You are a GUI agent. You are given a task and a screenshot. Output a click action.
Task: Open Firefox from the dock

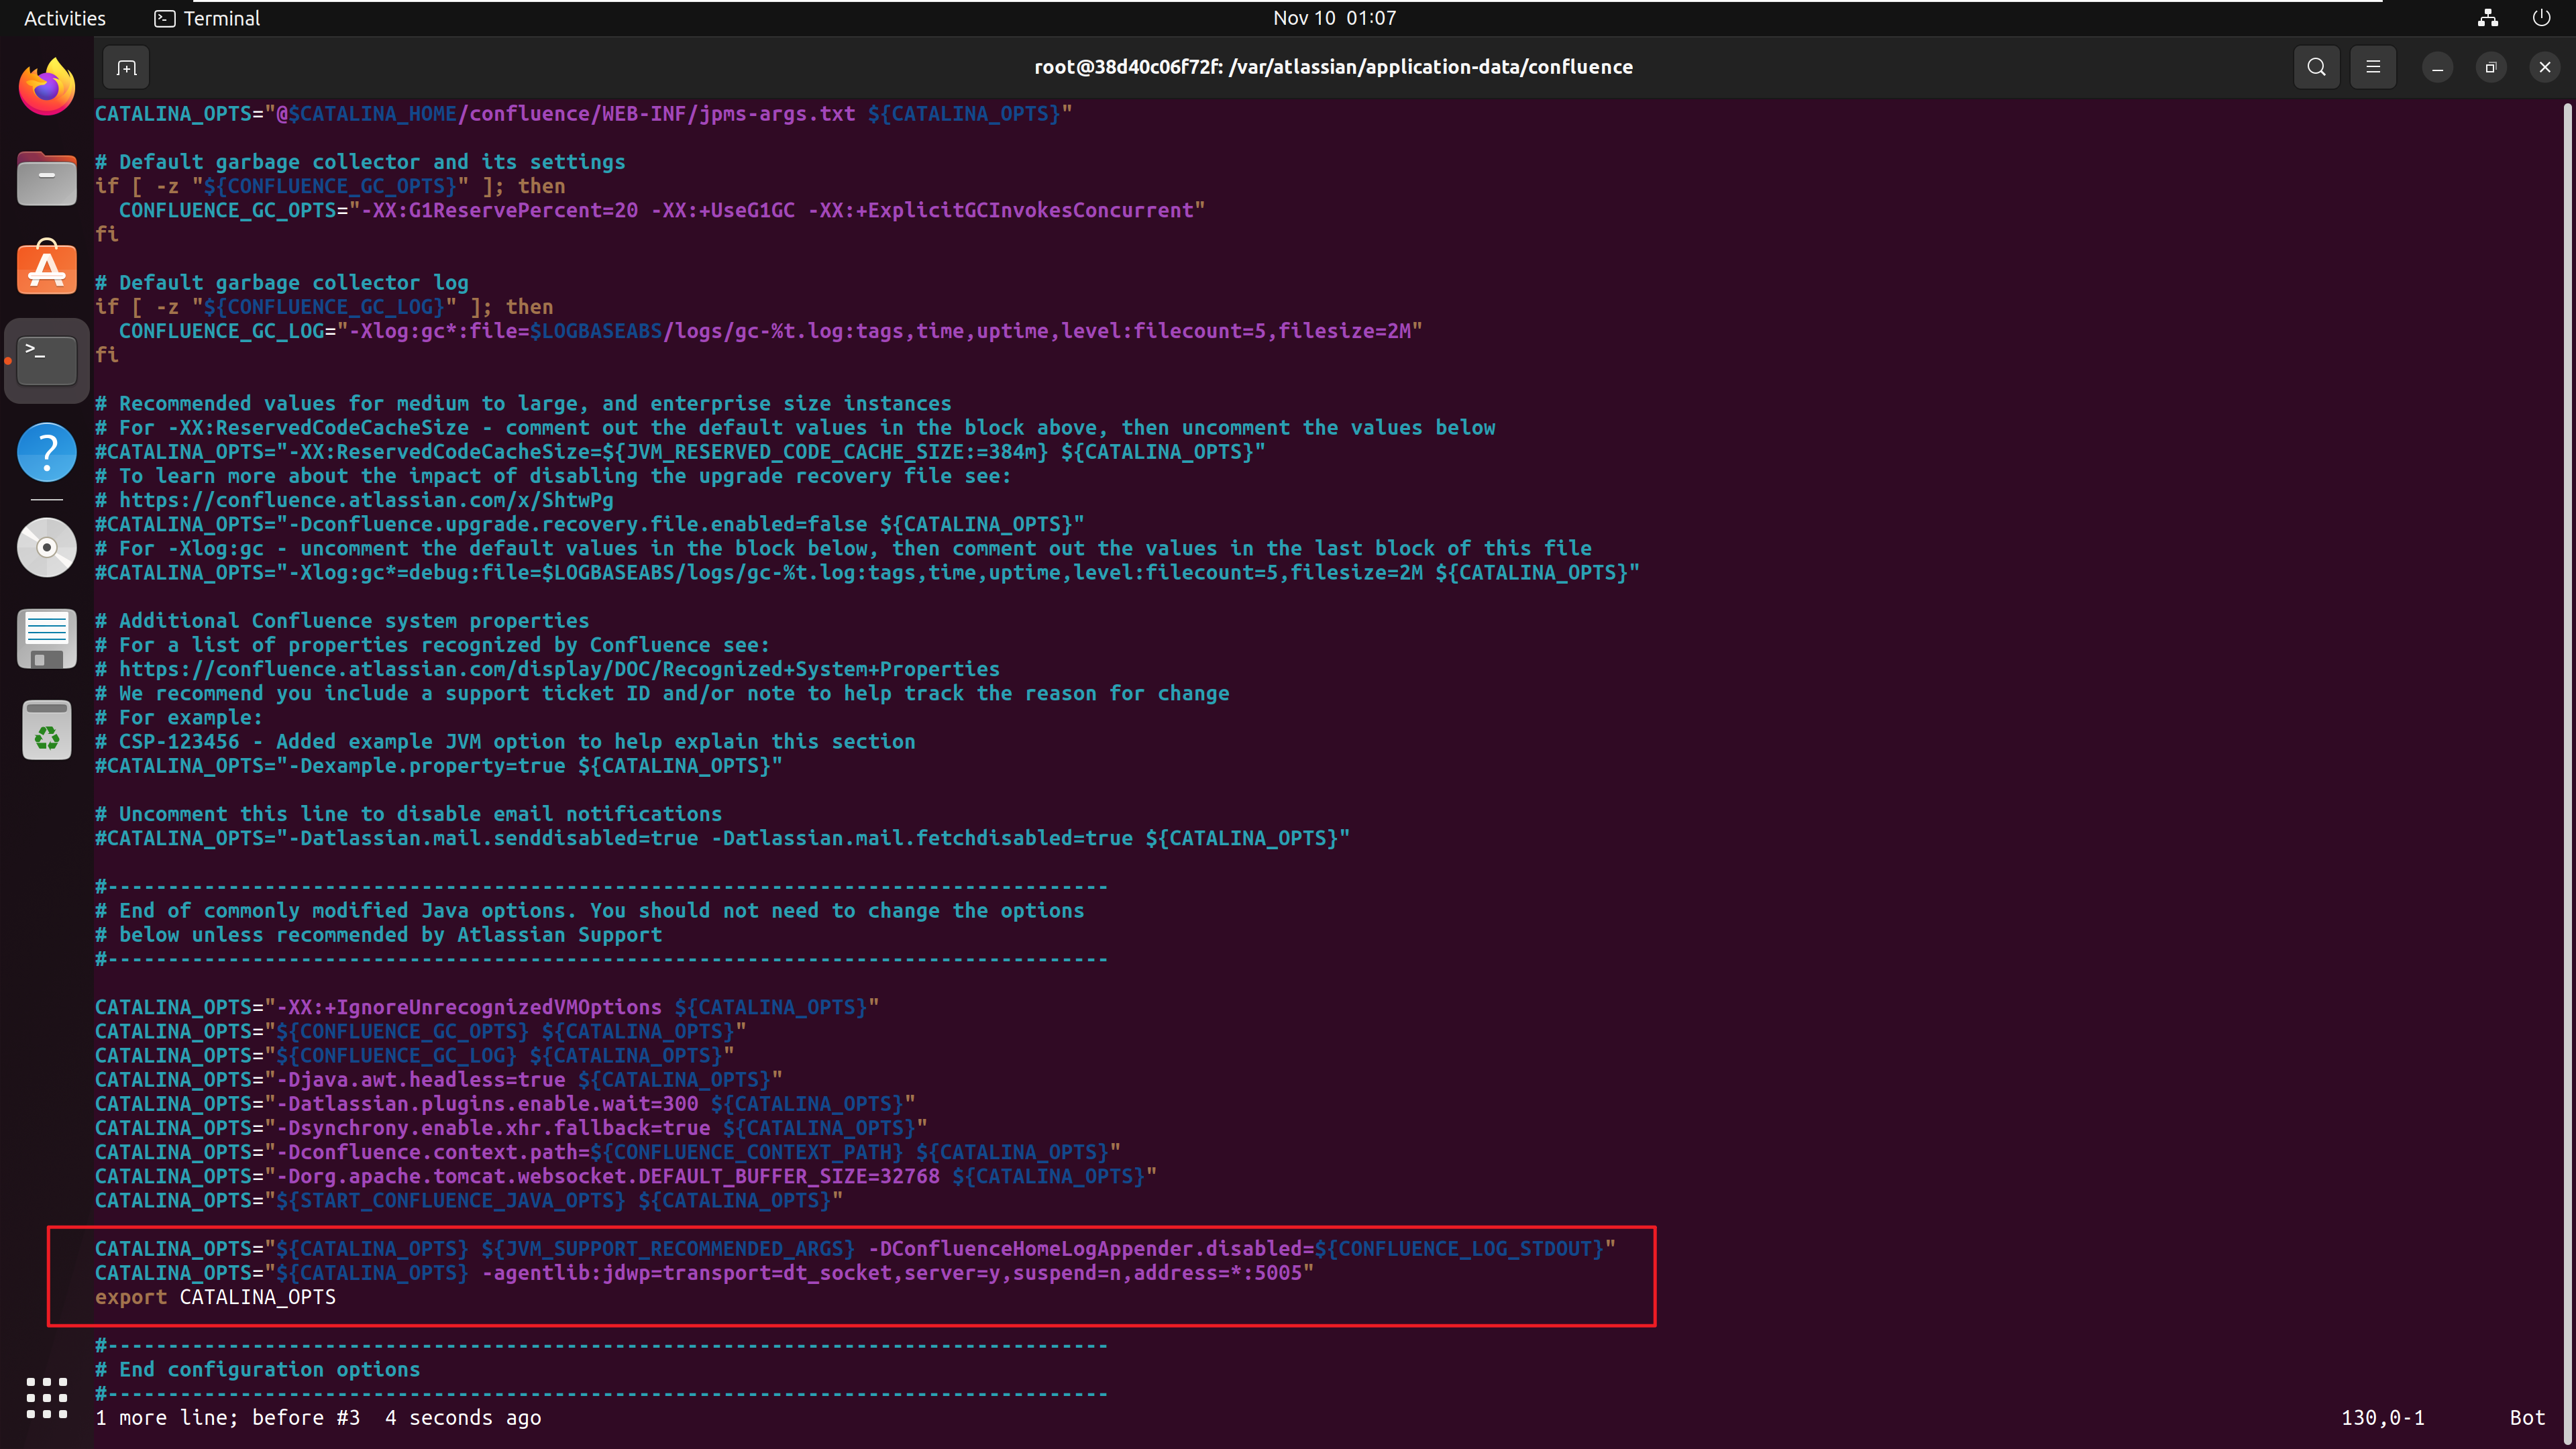(x=47, y=87)
